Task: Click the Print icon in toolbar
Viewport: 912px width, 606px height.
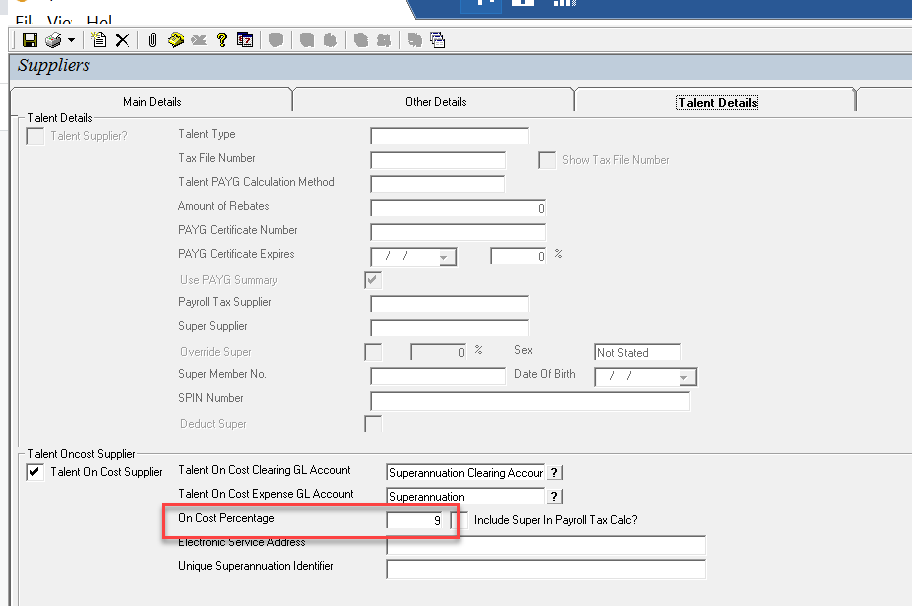Action: (54, 40)
